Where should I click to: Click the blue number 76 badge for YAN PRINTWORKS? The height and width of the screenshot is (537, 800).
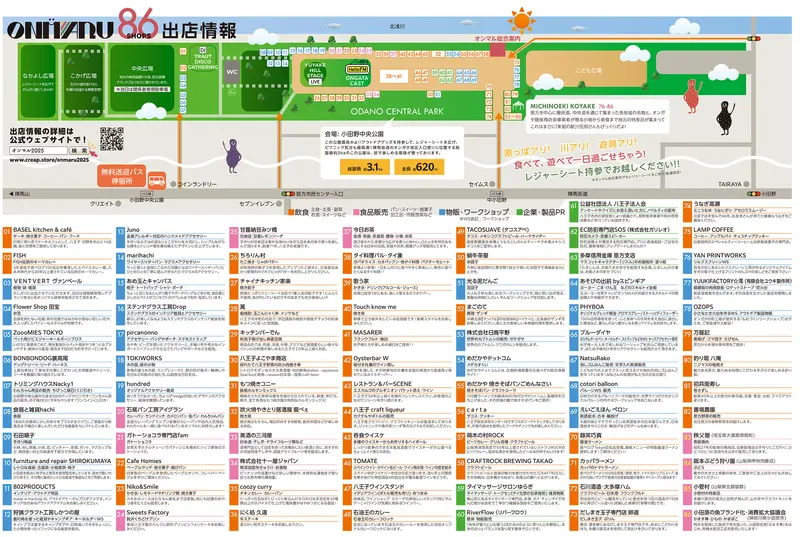point(687,264)
